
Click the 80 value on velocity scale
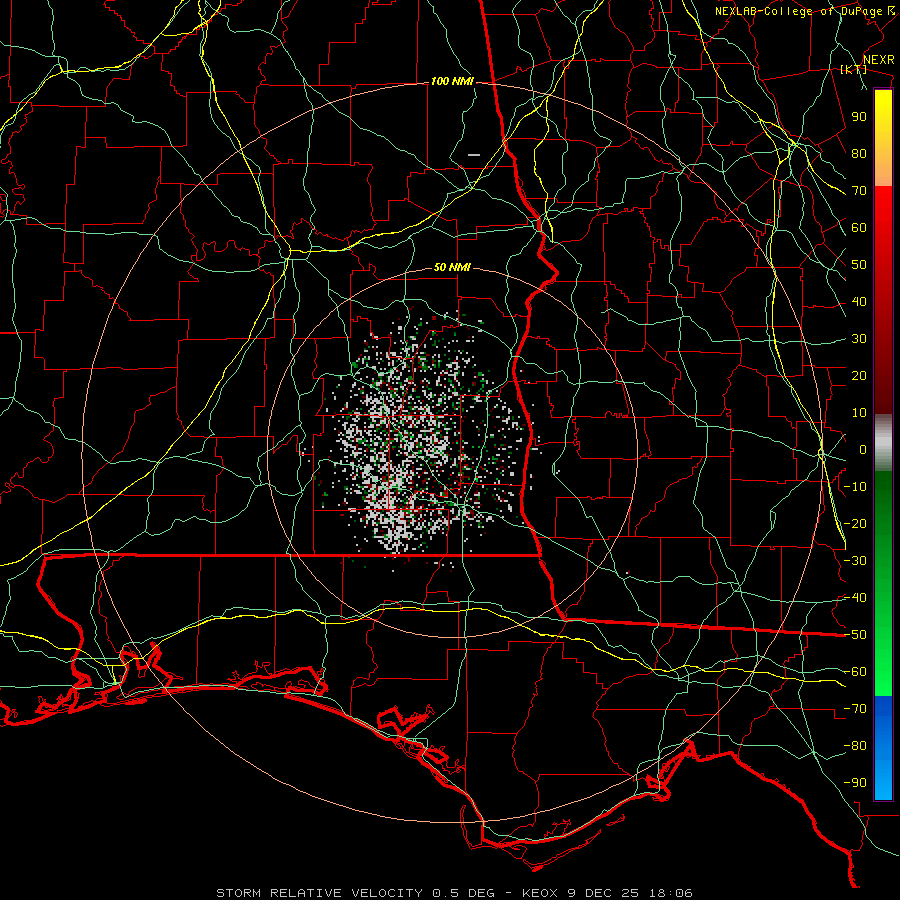[859, 154]
